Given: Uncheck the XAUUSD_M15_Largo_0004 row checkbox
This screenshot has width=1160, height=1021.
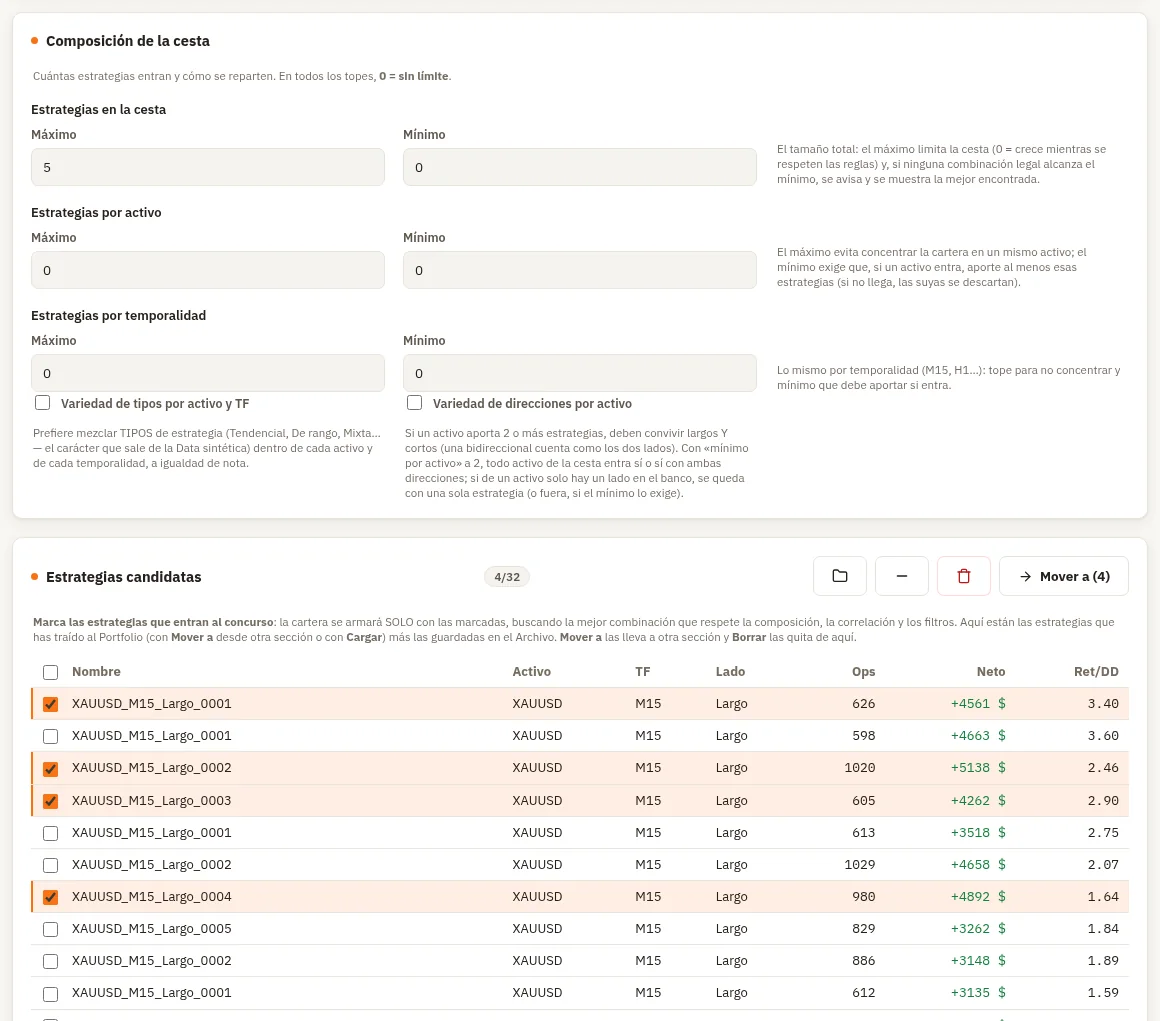Looking at the screenshot, I should [50, 897].
